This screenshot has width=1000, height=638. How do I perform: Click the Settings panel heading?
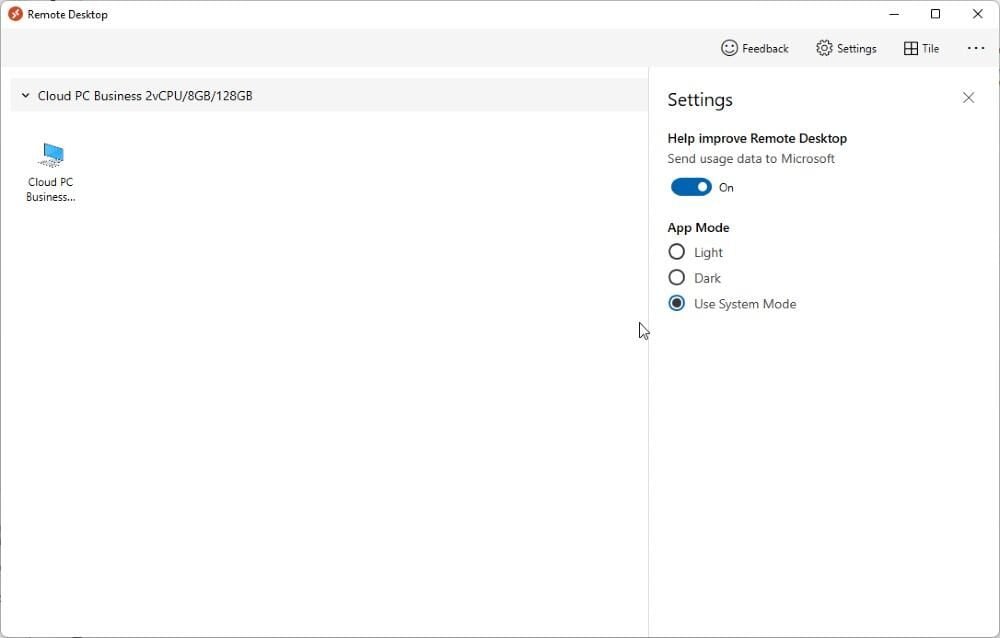[x=700, y=100]
